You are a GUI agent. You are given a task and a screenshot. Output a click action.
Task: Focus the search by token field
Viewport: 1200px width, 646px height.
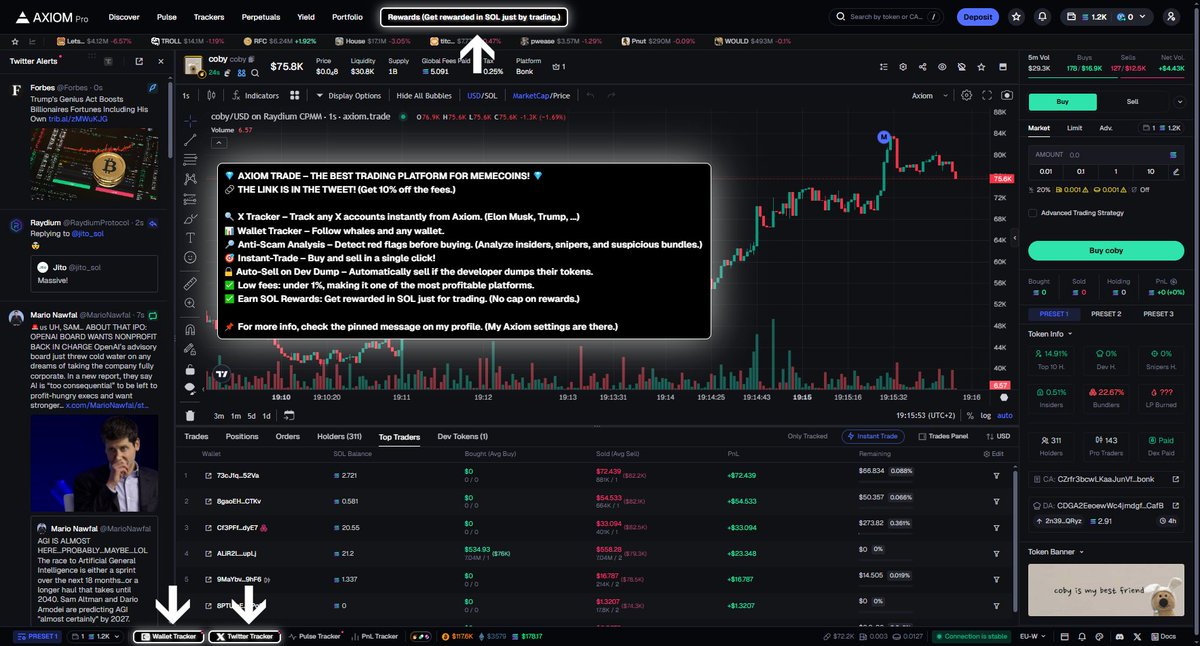[886, 17]
